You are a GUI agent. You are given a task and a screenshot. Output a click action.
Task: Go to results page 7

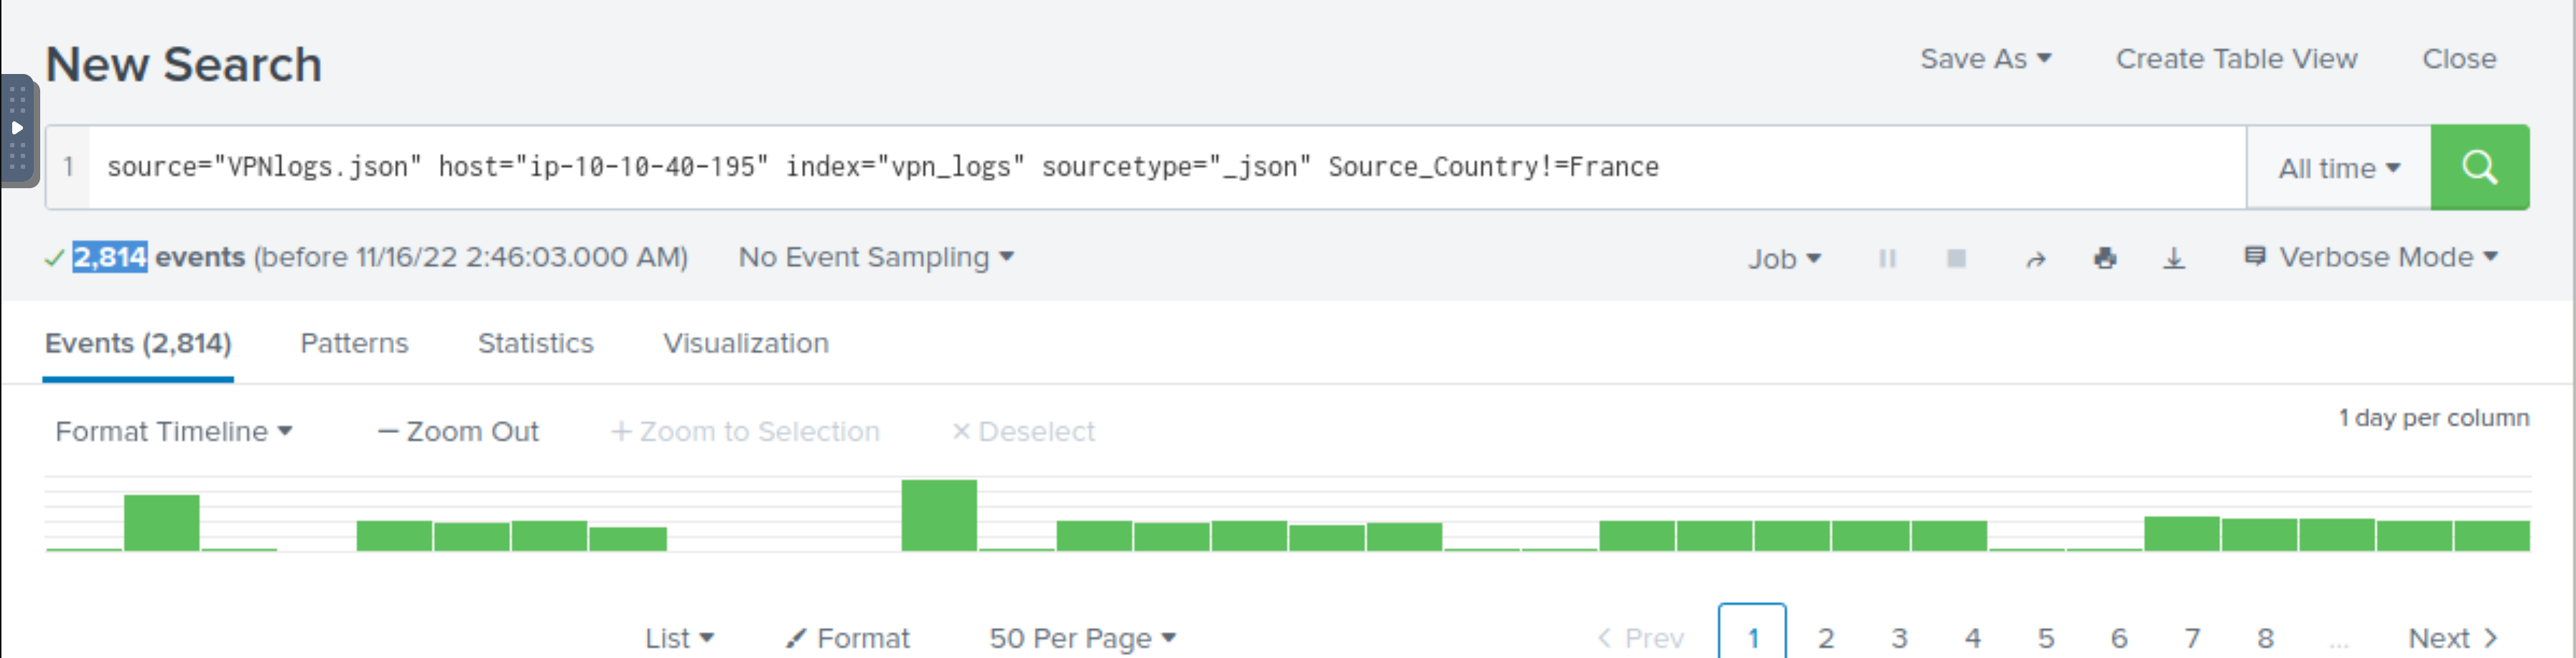(2192, 638)
